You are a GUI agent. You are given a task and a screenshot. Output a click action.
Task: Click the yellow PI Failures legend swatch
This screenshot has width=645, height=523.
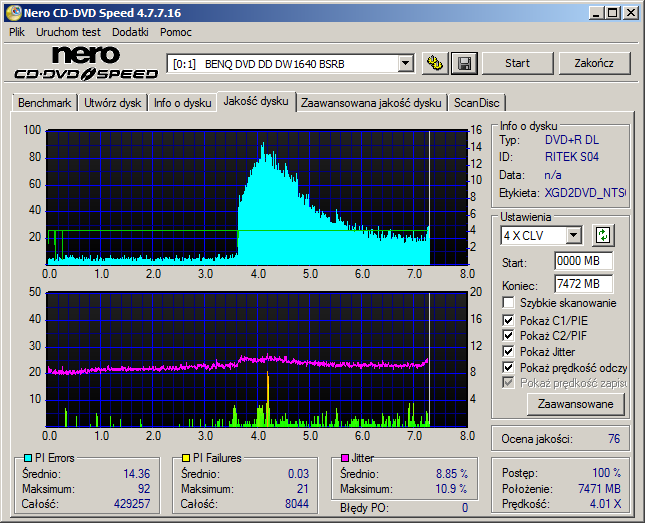pyautogui.click(x=186, y=458)
